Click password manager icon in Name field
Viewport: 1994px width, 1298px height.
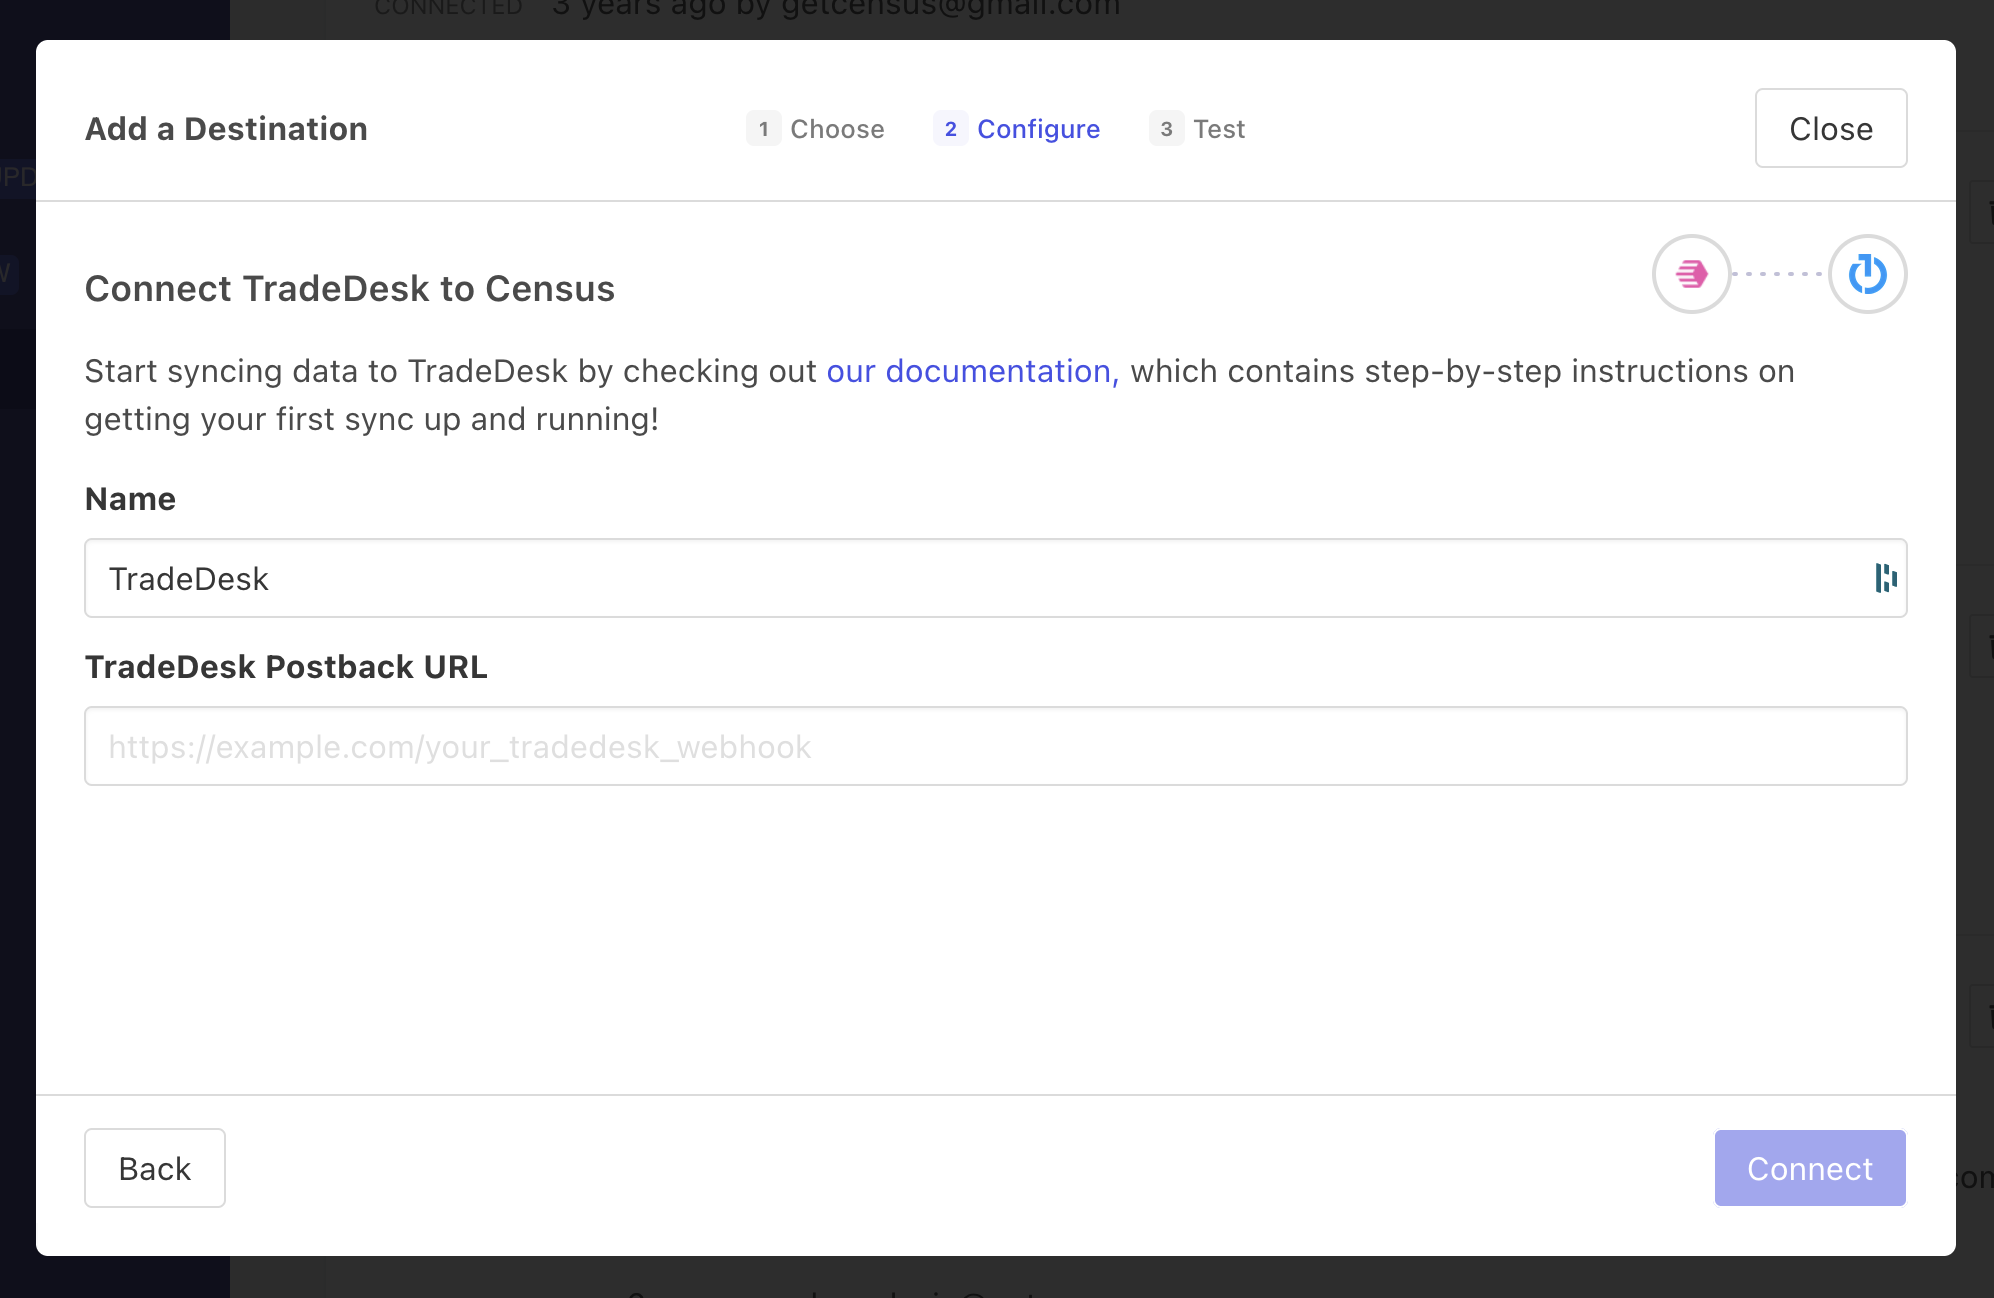[1886, 578]
